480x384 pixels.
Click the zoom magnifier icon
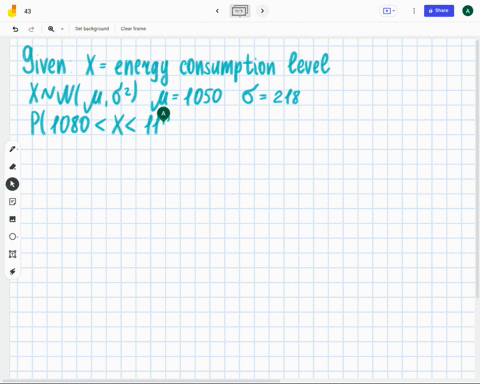51,29
